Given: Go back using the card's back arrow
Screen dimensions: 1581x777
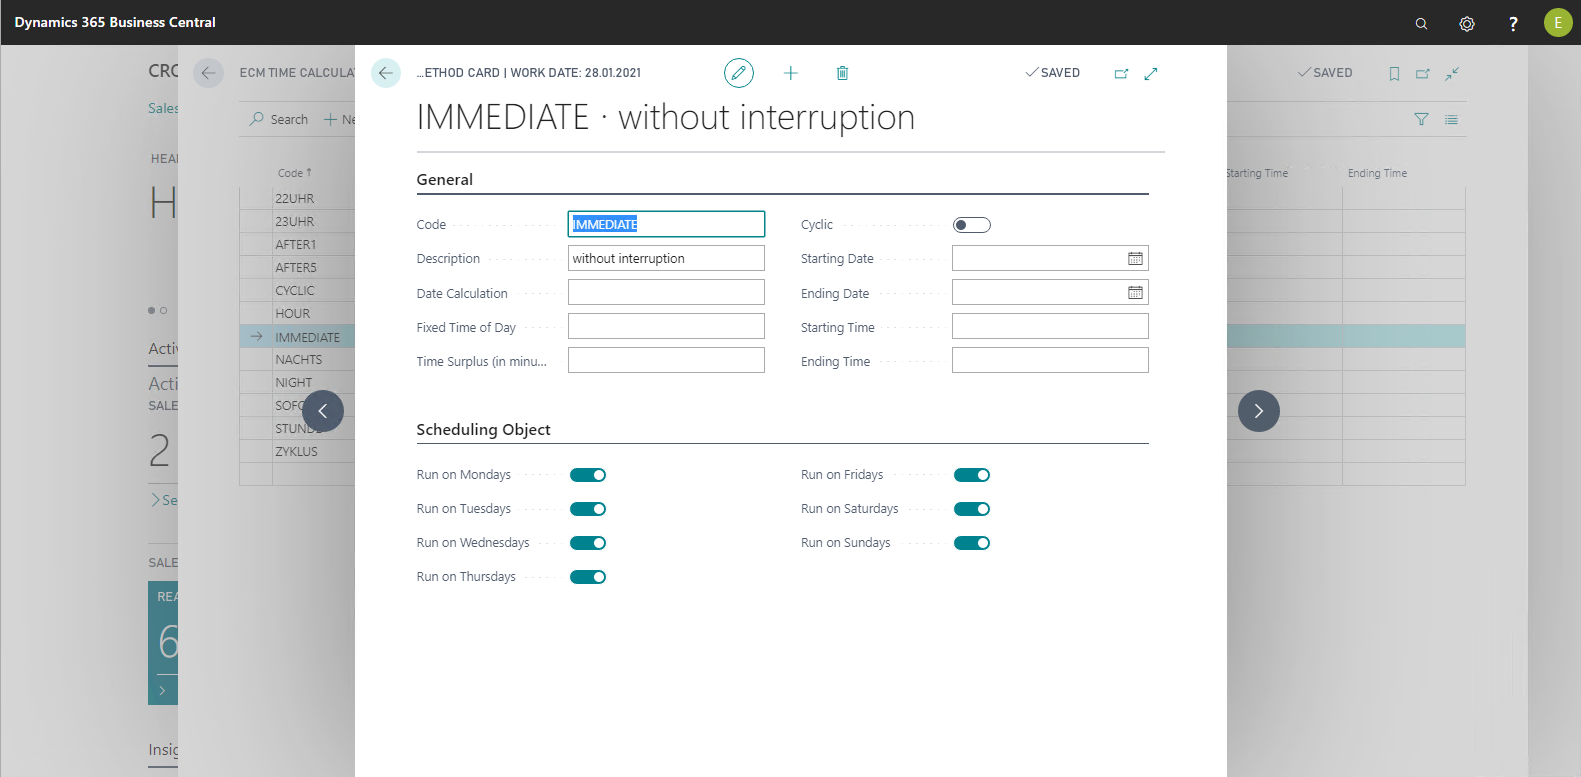Looking at the screenshot, I should tap(386, 73).
